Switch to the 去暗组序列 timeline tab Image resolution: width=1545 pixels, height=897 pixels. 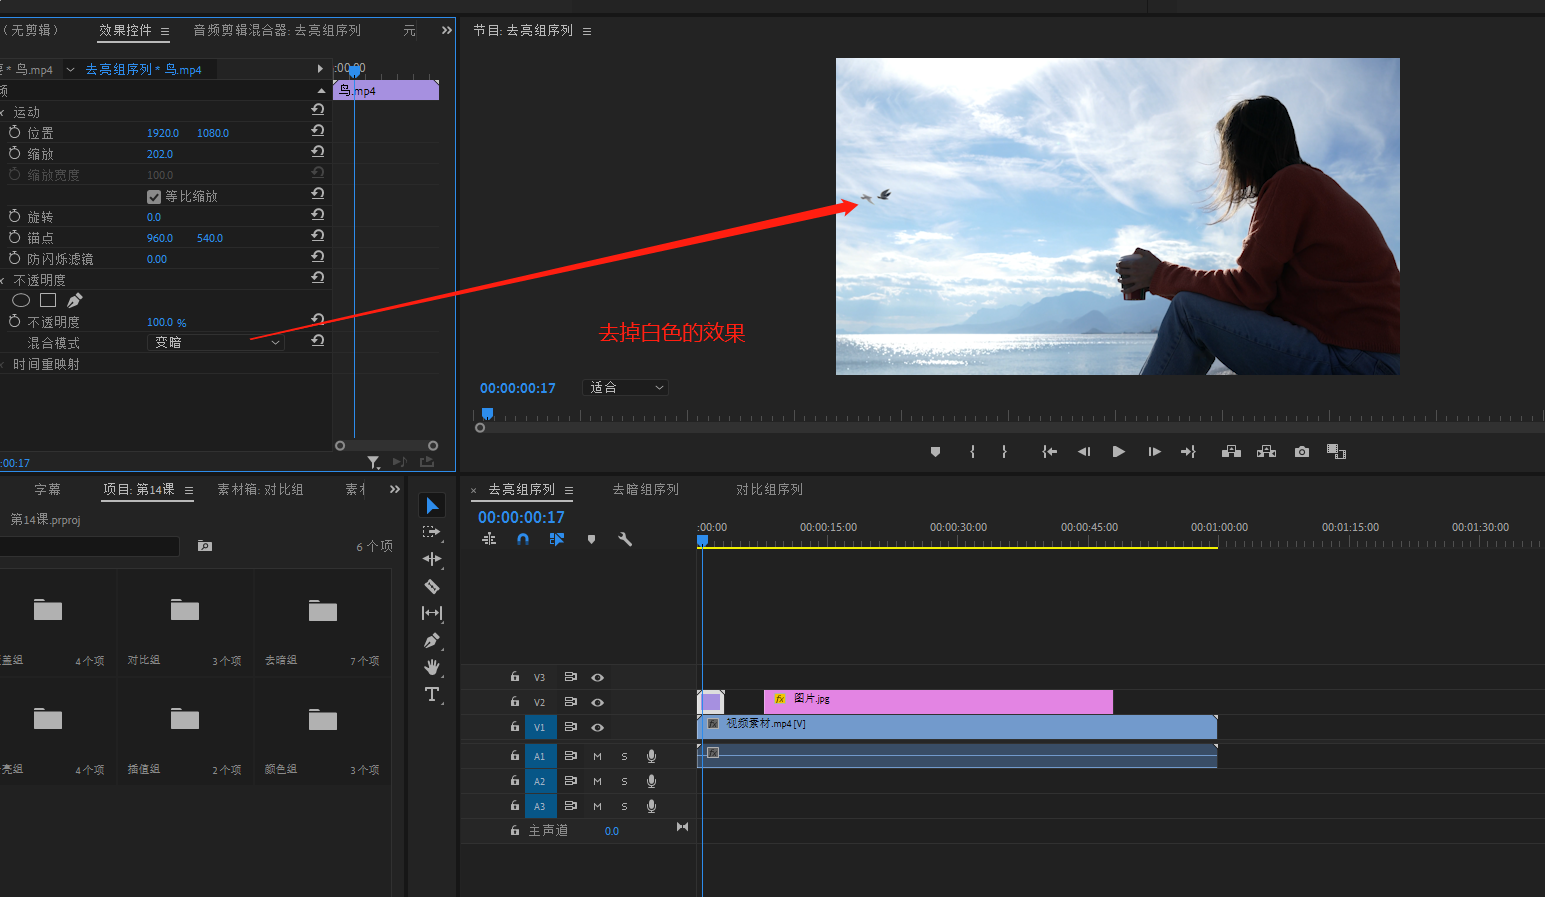(x=645, y=489)
